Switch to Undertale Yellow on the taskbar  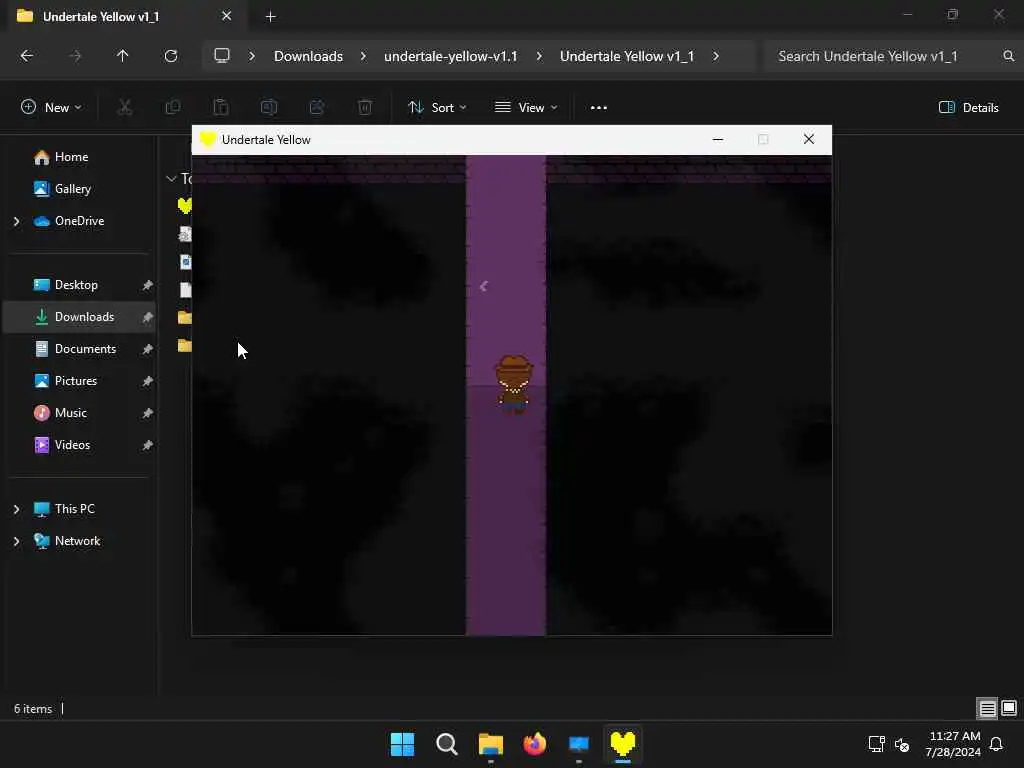pyautogui.click(x=622, y=744)
